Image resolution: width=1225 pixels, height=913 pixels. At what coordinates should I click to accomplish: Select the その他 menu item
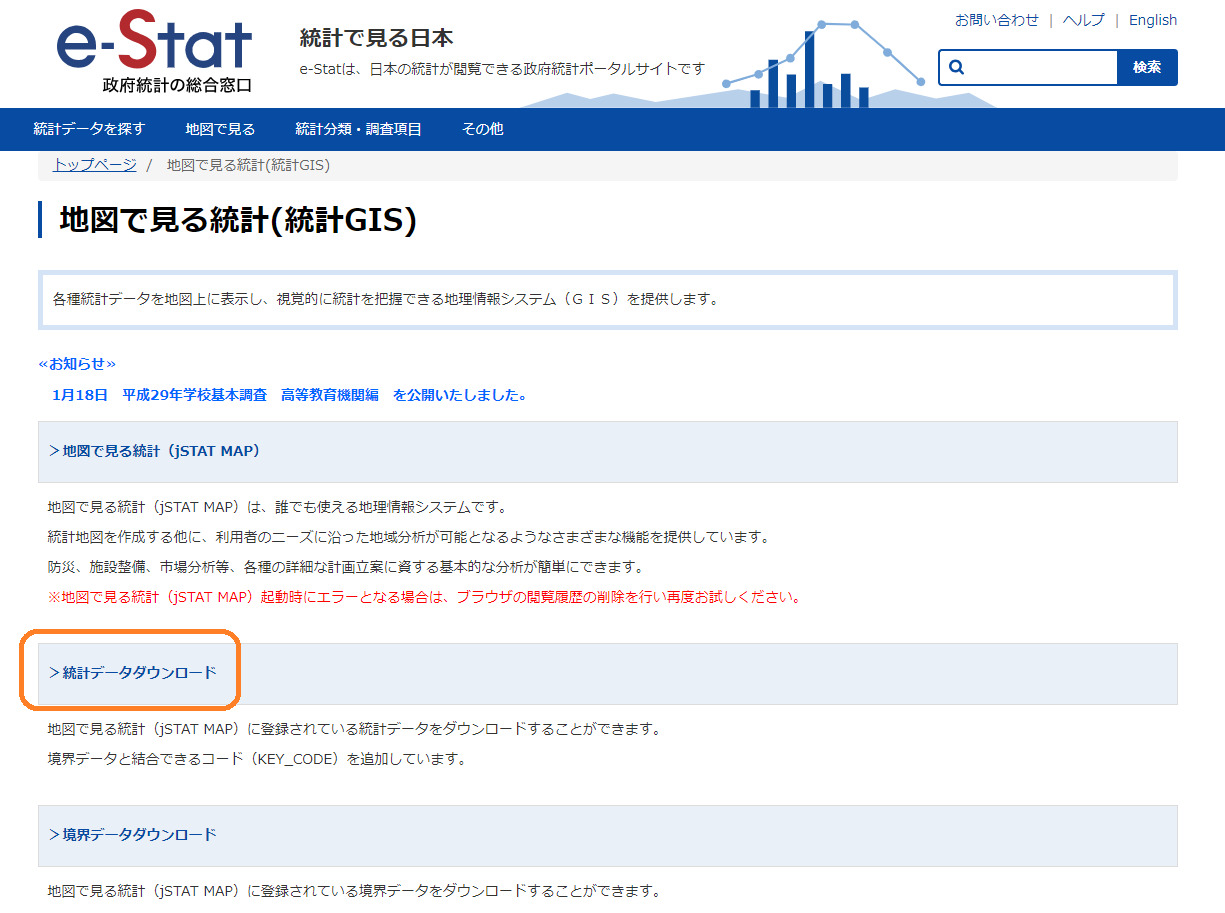tap(482, 129)
